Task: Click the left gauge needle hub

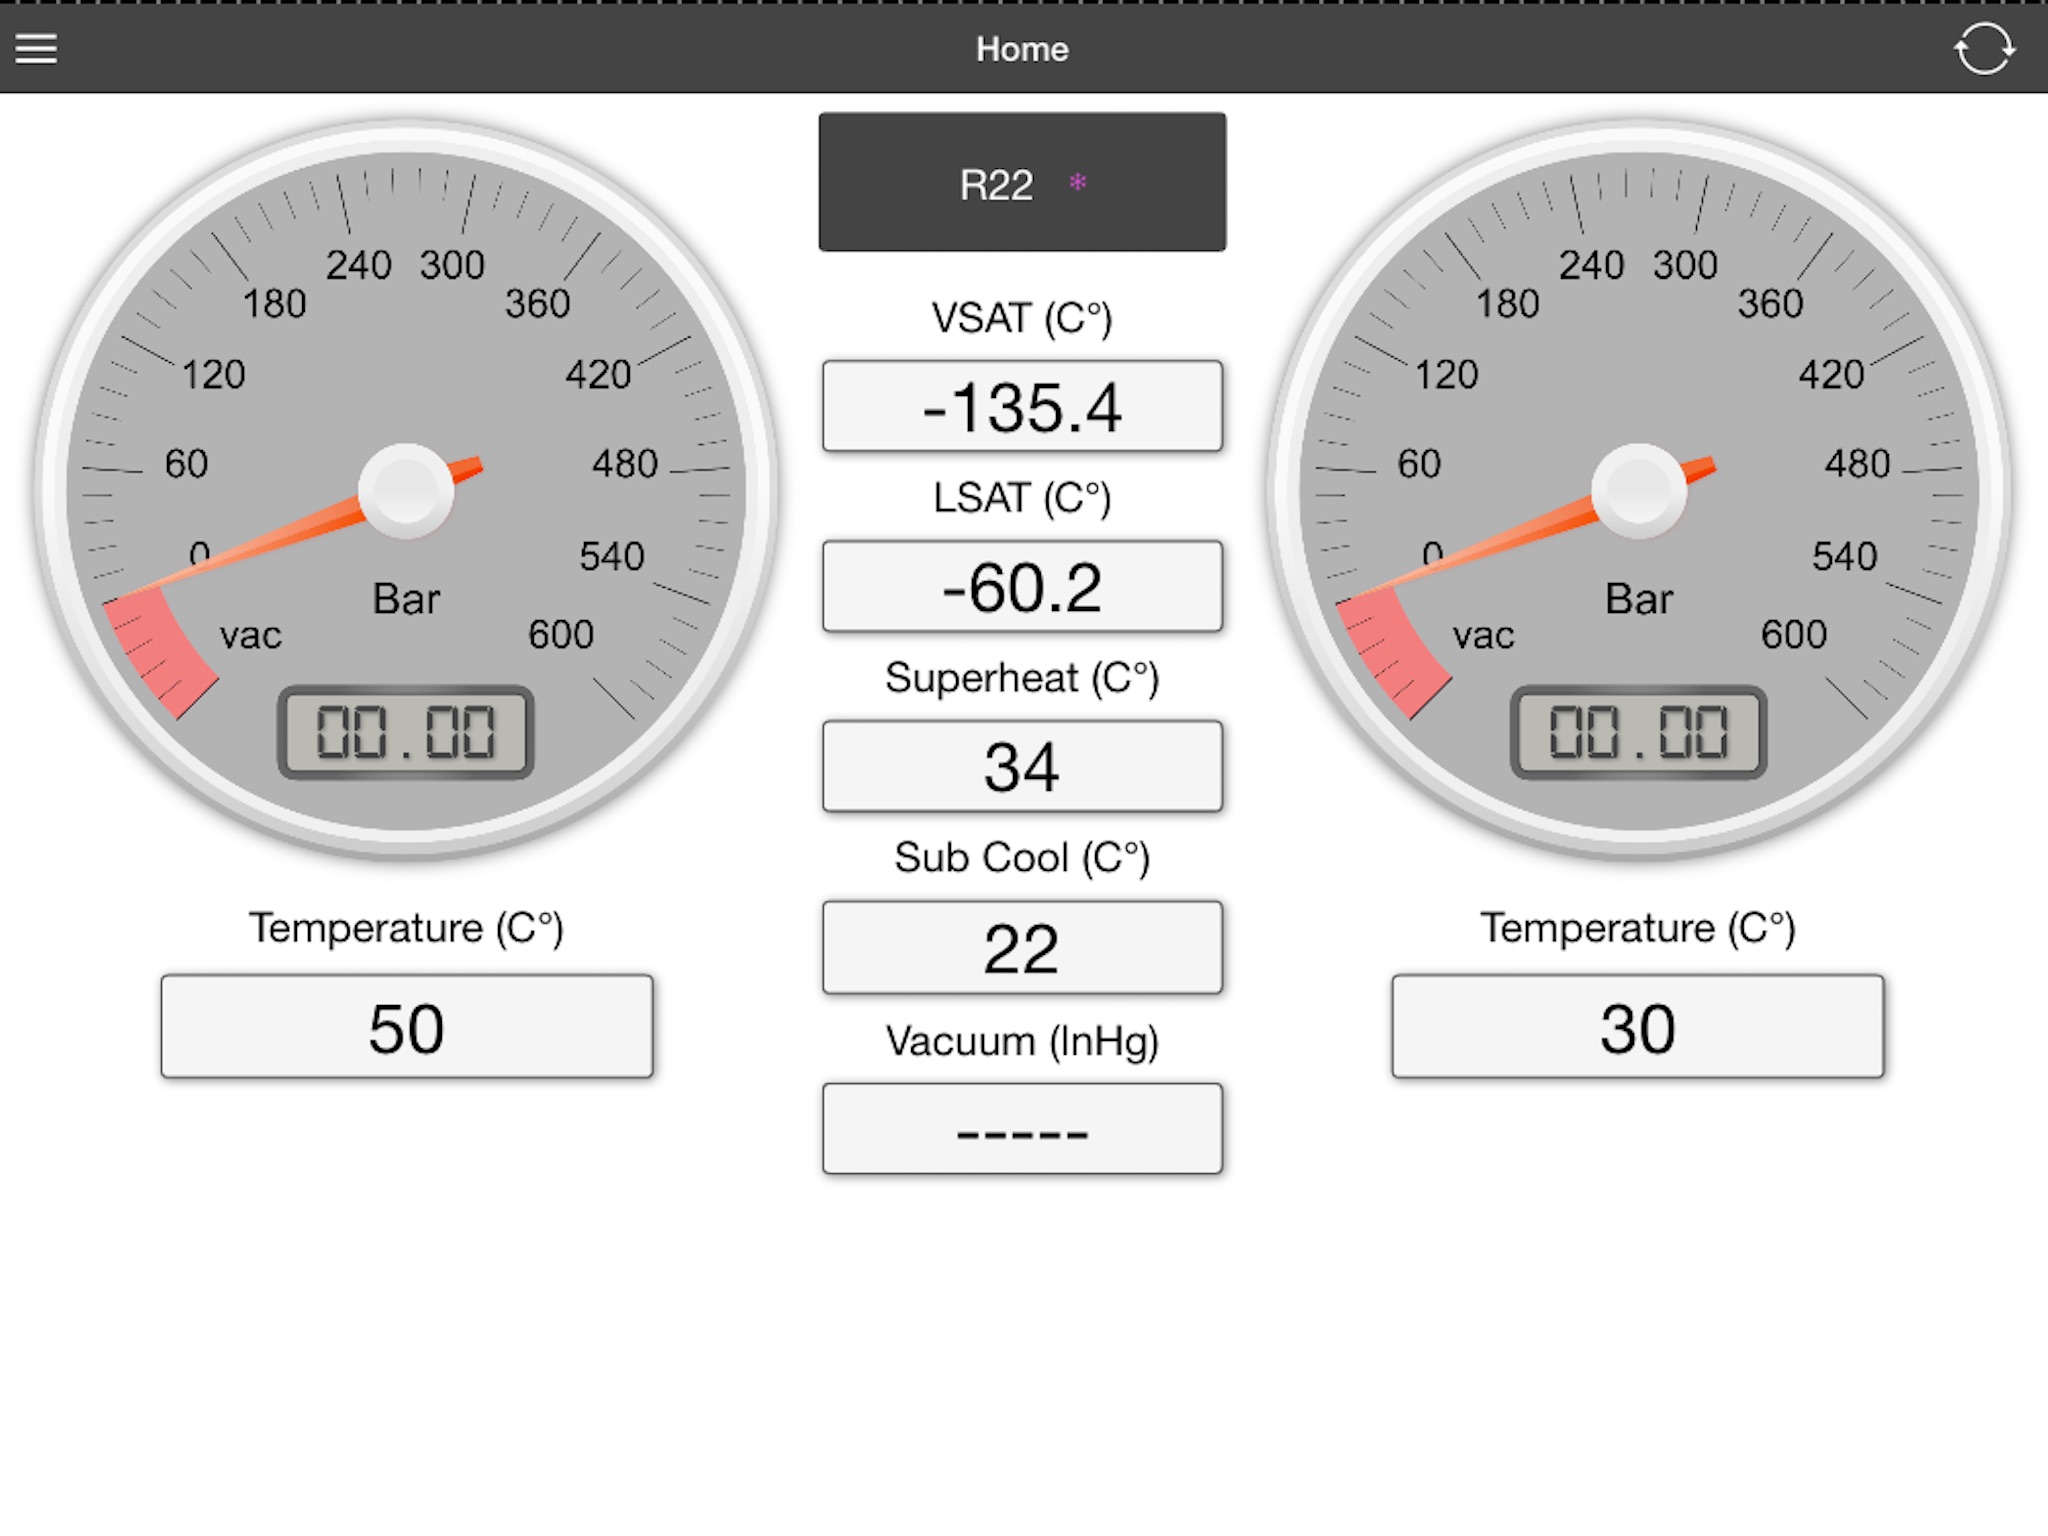Action: [405, 490]
